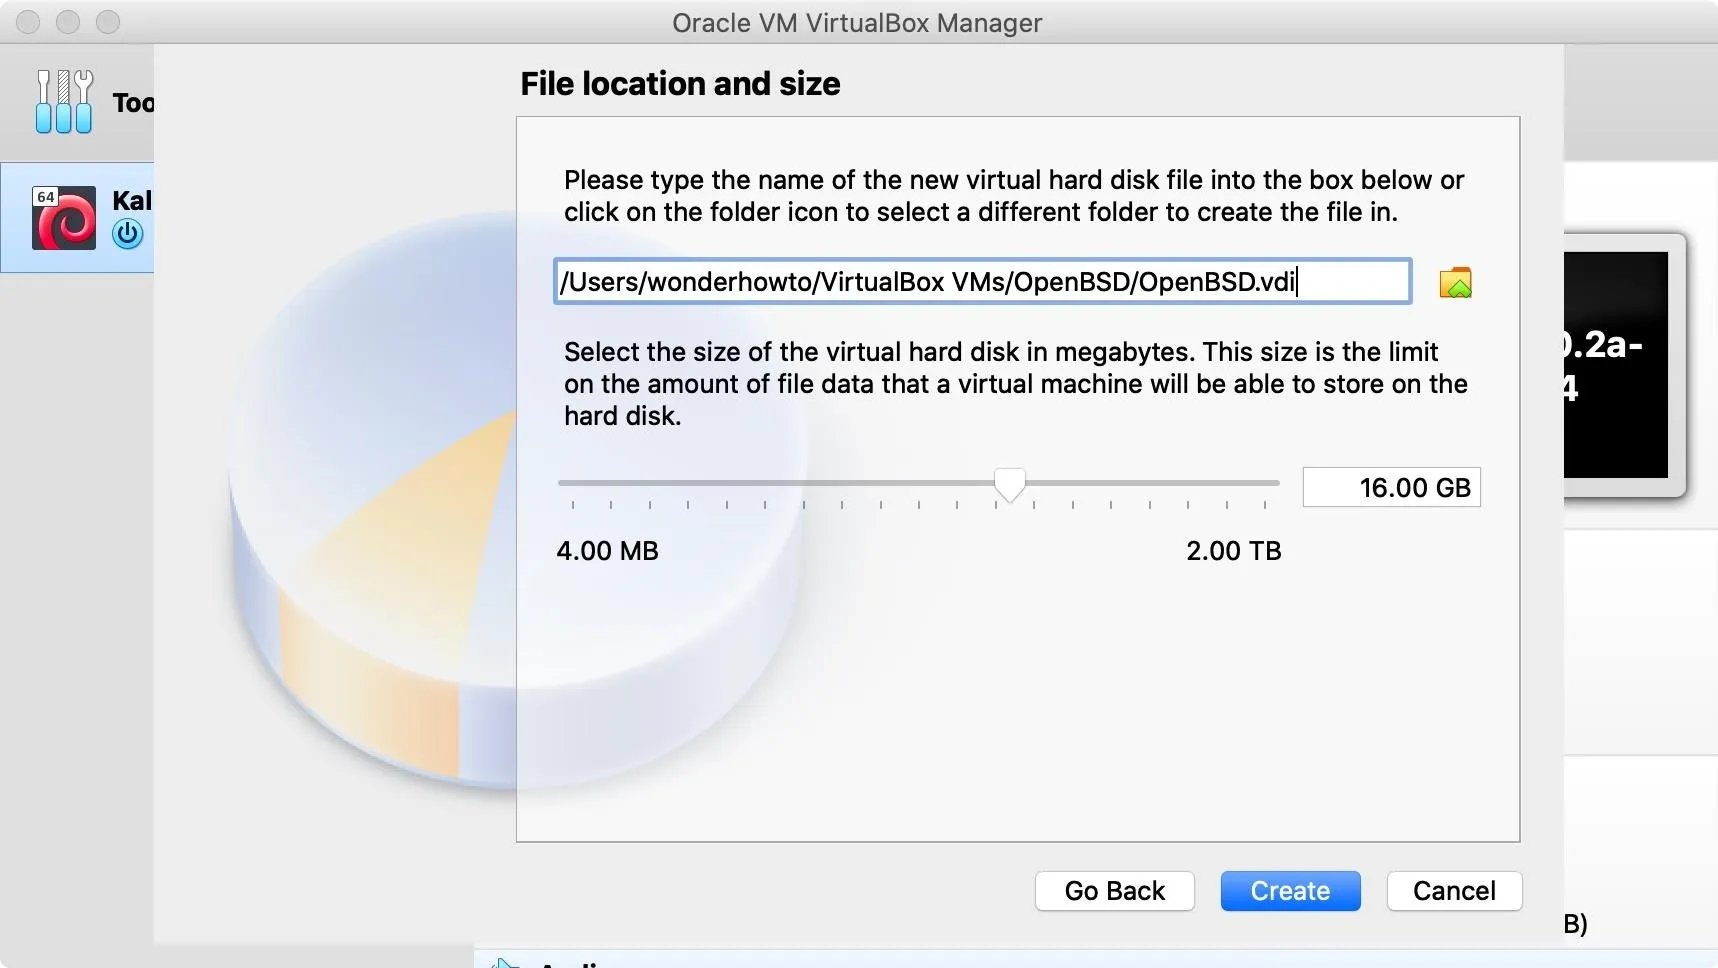Select the Kali VM icon in sidebar
Screen dimensions: 1718x968
pyautogui.click(x=64, y=217)
